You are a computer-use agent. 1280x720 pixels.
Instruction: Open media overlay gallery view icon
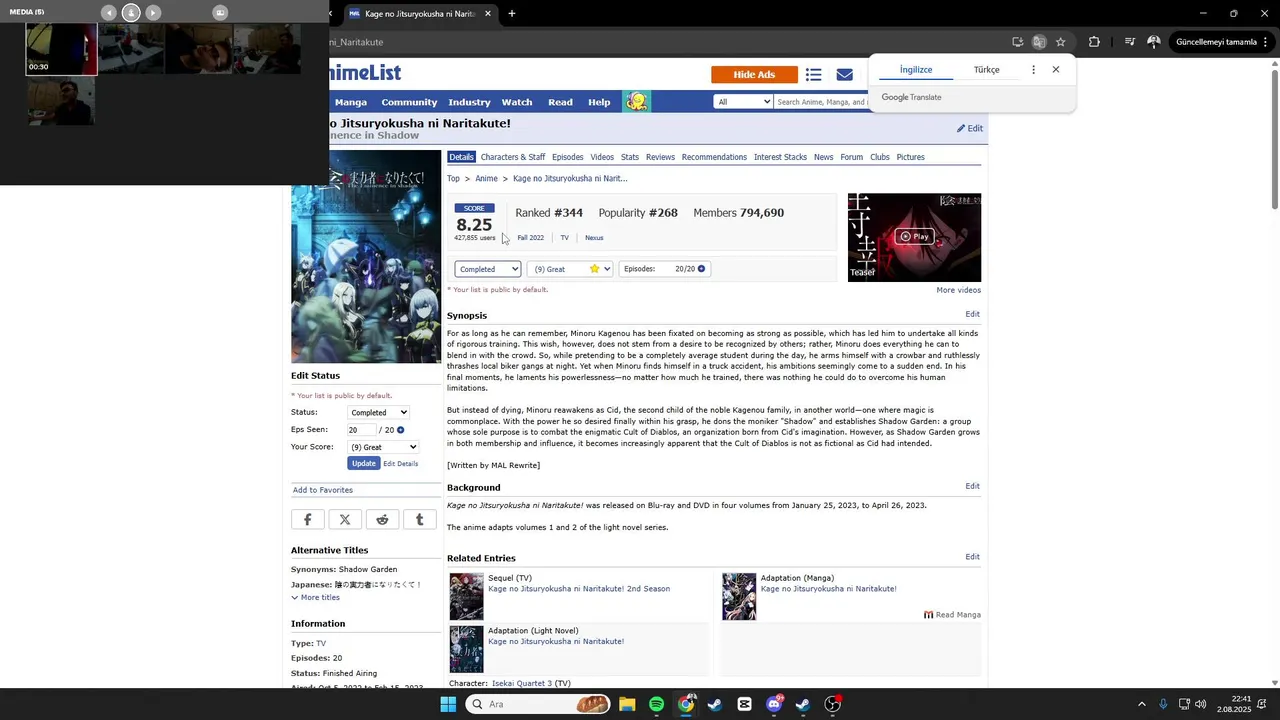(x=220, y=12)
